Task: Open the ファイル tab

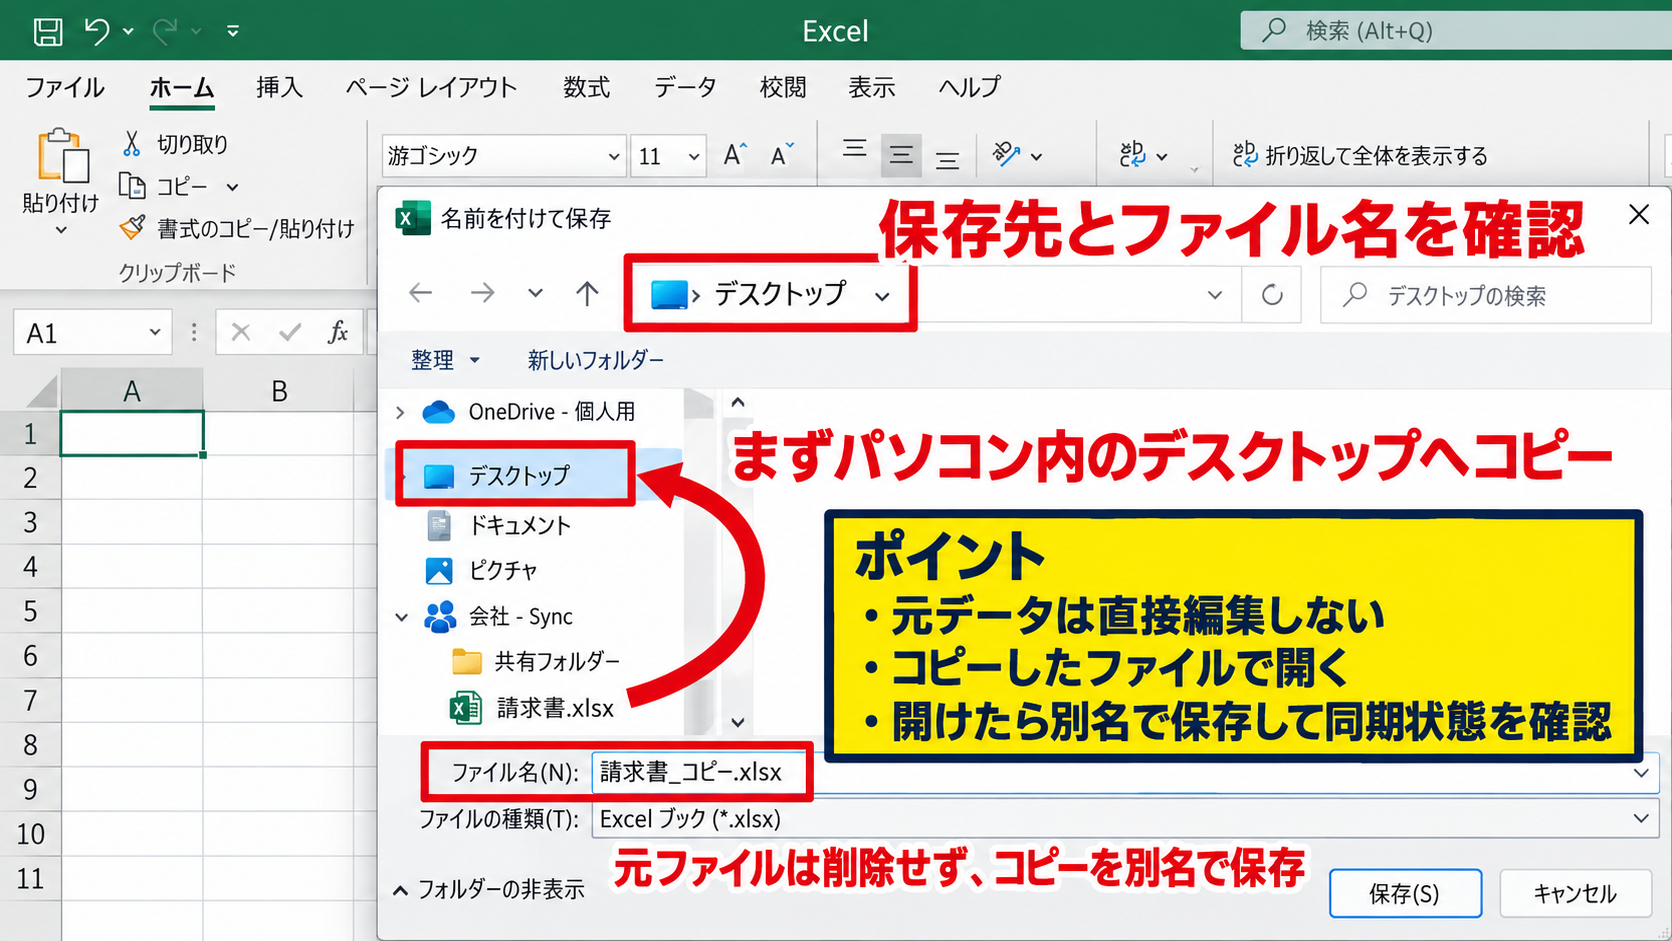Action: click(x=65, y=87)
